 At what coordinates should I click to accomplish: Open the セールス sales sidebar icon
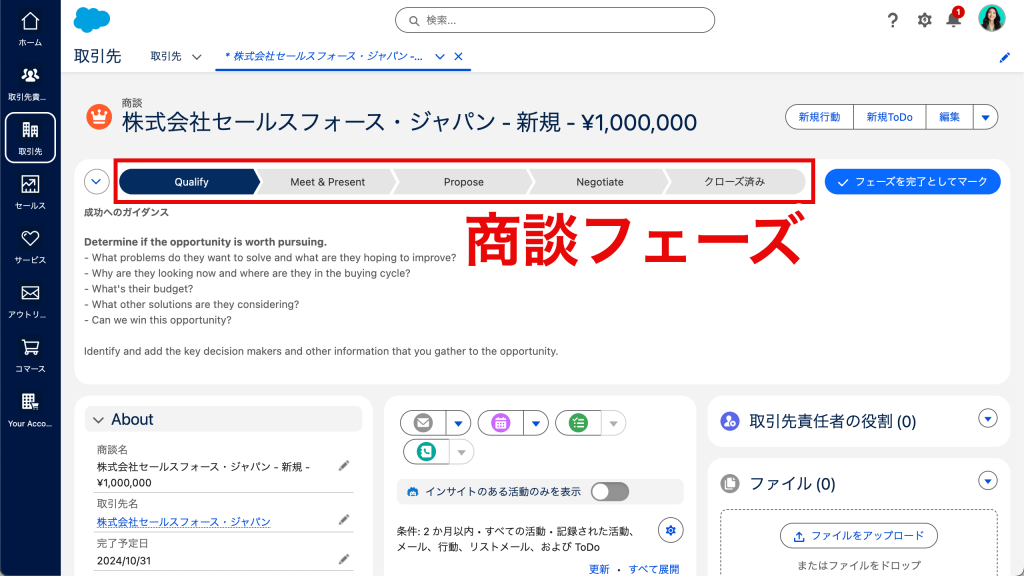(30, 192)
